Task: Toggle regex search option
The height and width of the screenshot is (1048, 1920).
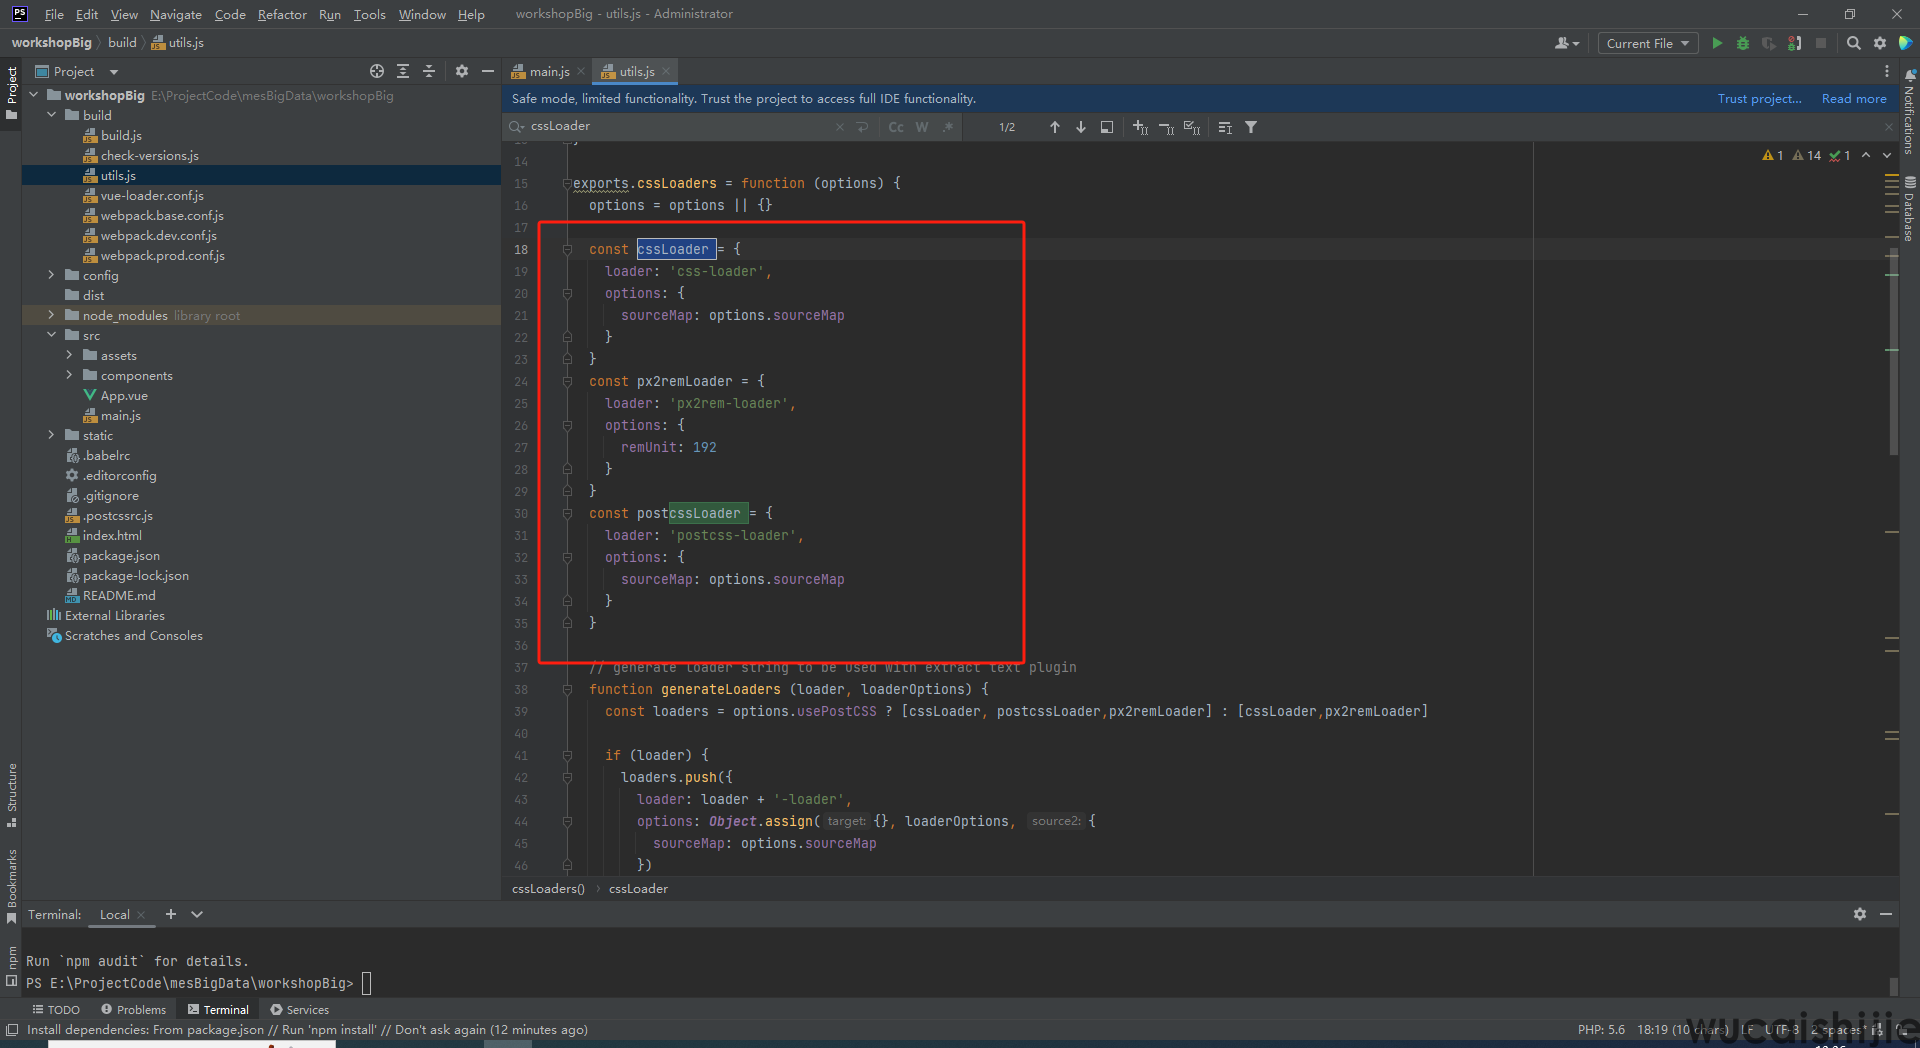Action: pos(947,127)
